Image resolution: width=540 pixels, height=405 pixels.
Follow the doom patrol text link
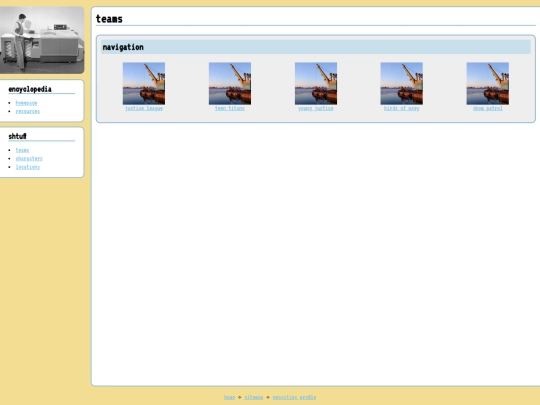[x=488, y=108]
